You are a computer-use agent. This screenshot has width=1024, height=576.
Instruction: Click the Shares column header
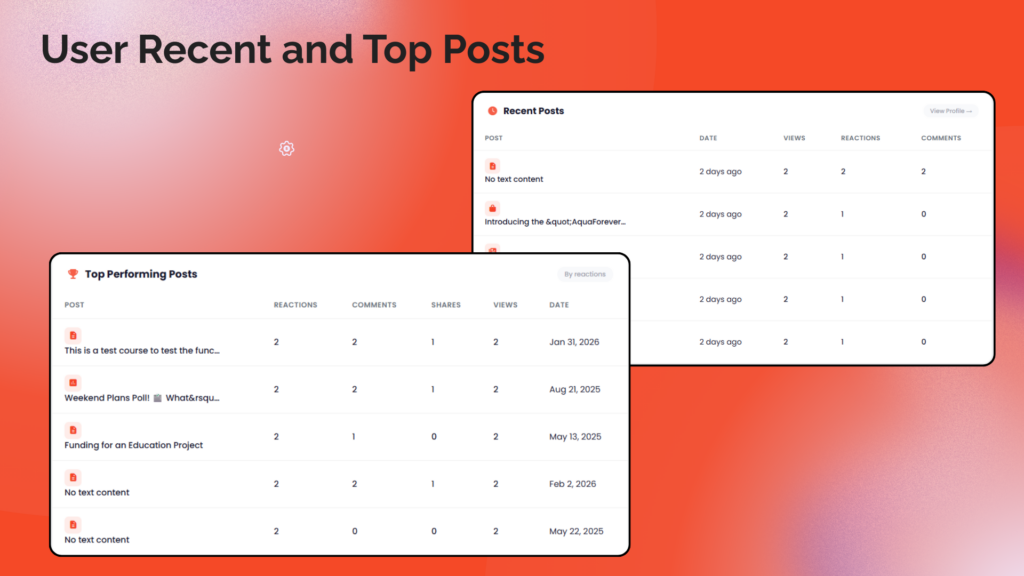[445, 305]
